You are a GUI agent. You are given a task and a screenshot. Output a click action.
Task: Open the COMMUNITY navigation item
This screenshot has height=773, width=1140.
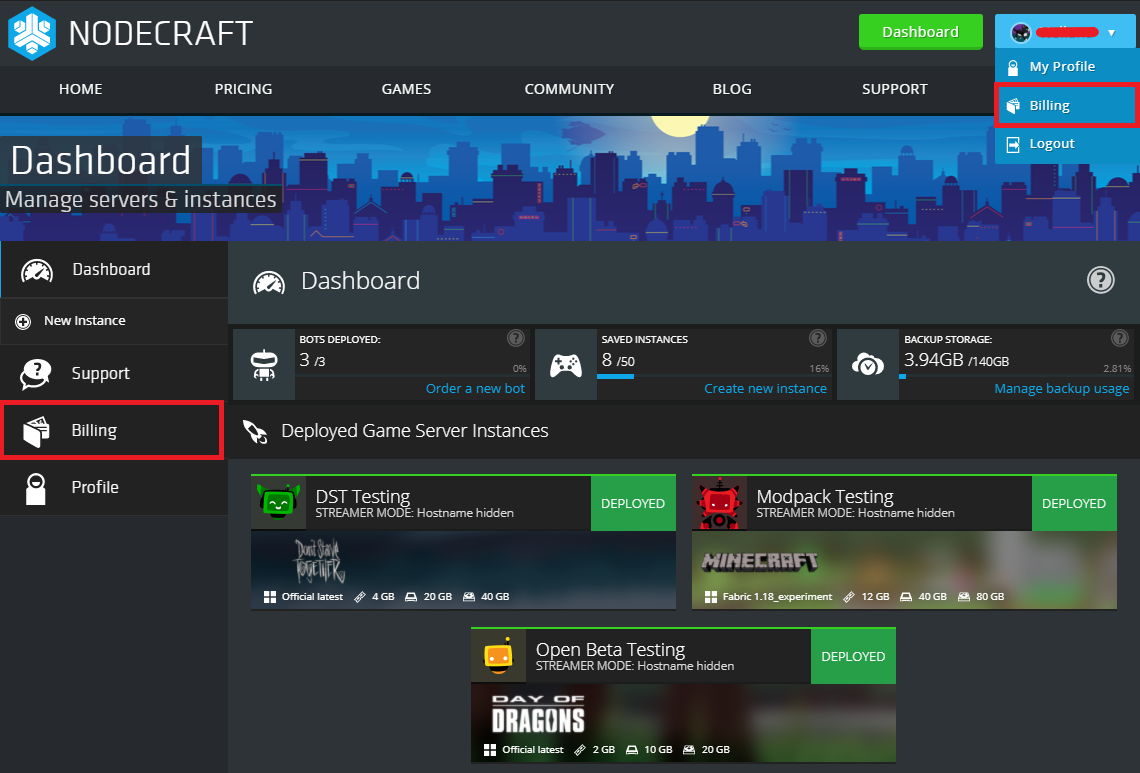pyautogui.click(x=569, y=89)
